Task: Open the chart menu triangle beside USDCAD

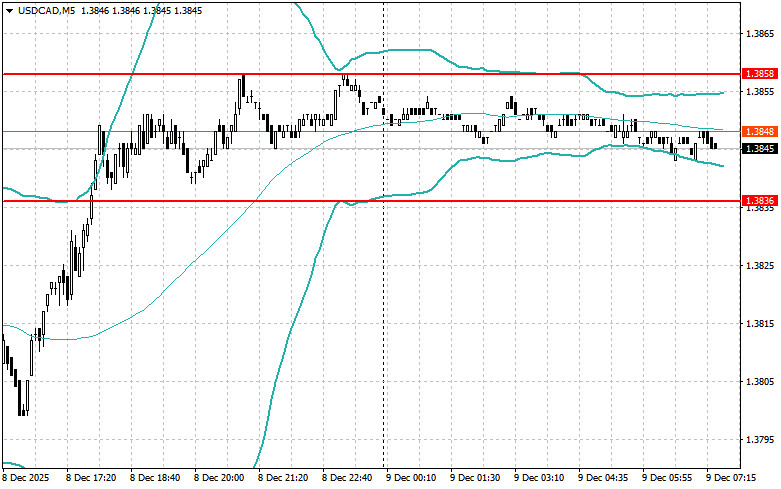Action: pyautogui.click(x=9, y=10)
